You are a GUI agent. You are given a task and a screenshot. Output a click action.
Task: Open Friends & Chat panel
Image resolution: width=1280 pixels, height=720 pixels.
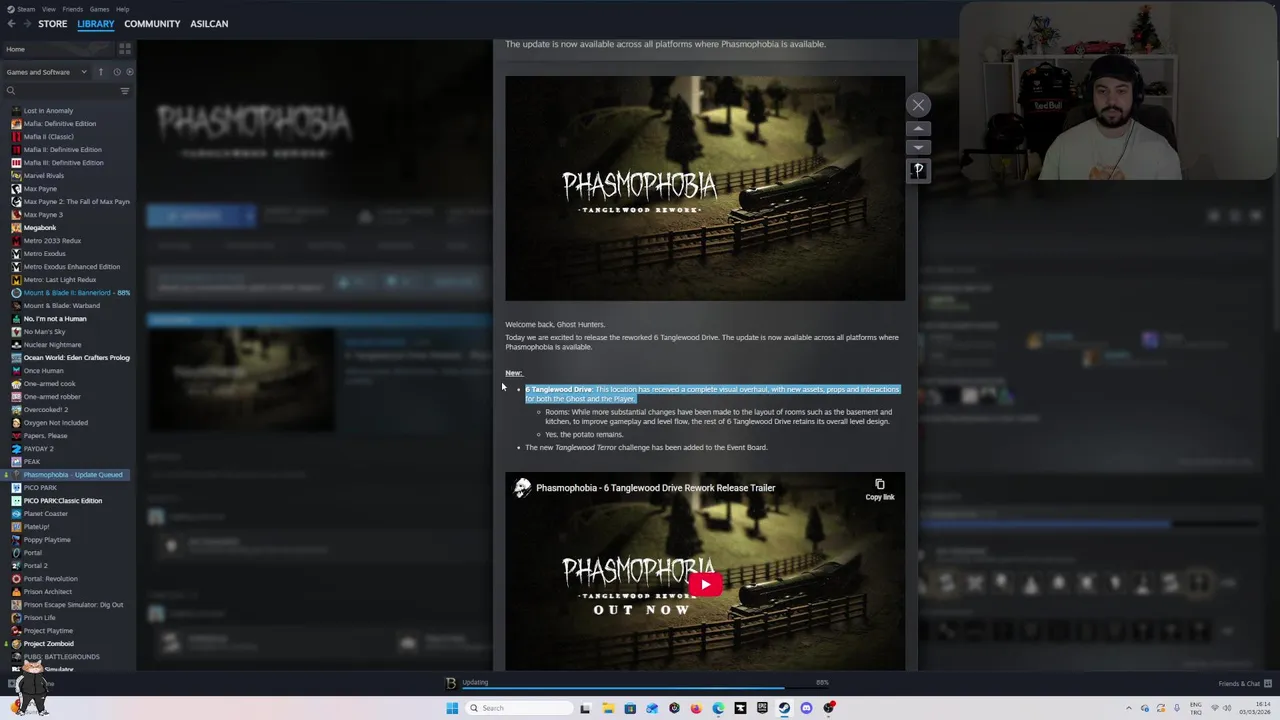pos(1245,684)
